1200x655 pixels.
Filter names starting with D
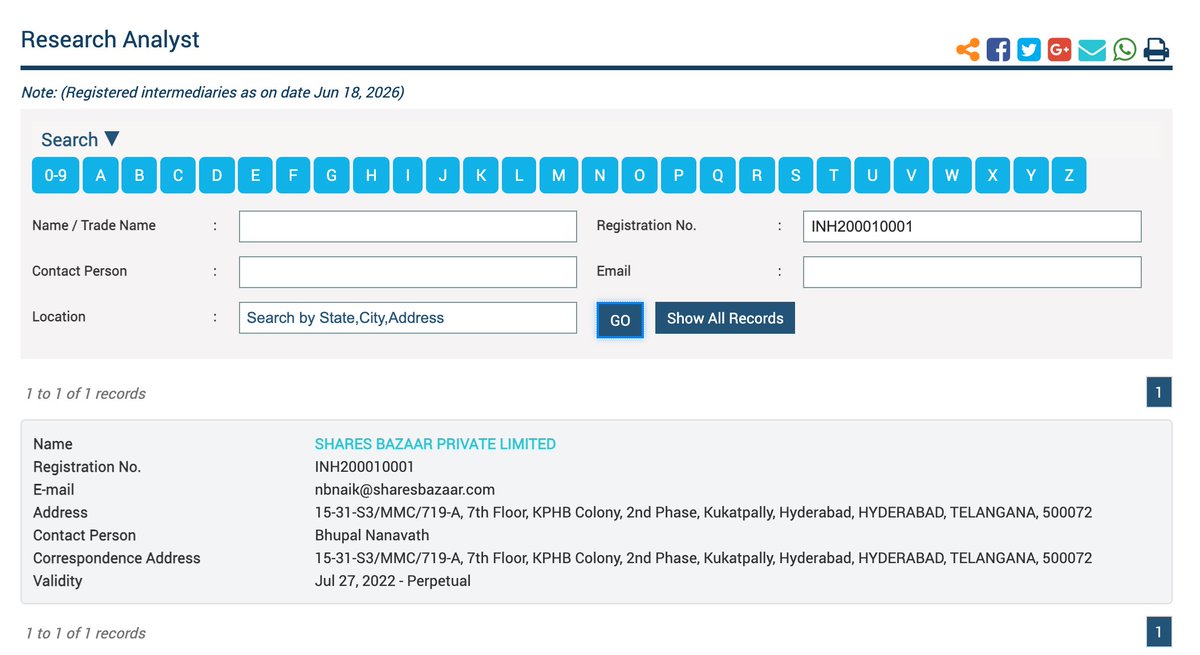pyautogui.click(x=217, y=175)
